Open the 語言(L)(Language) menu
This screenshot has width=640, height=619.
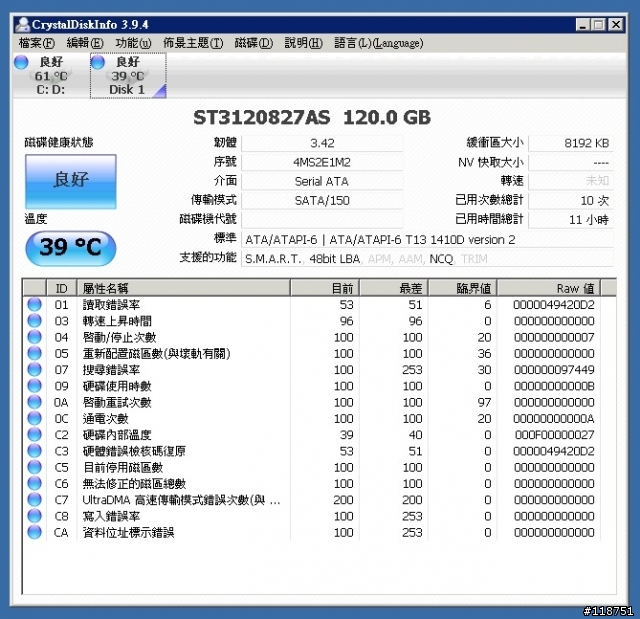379,43
